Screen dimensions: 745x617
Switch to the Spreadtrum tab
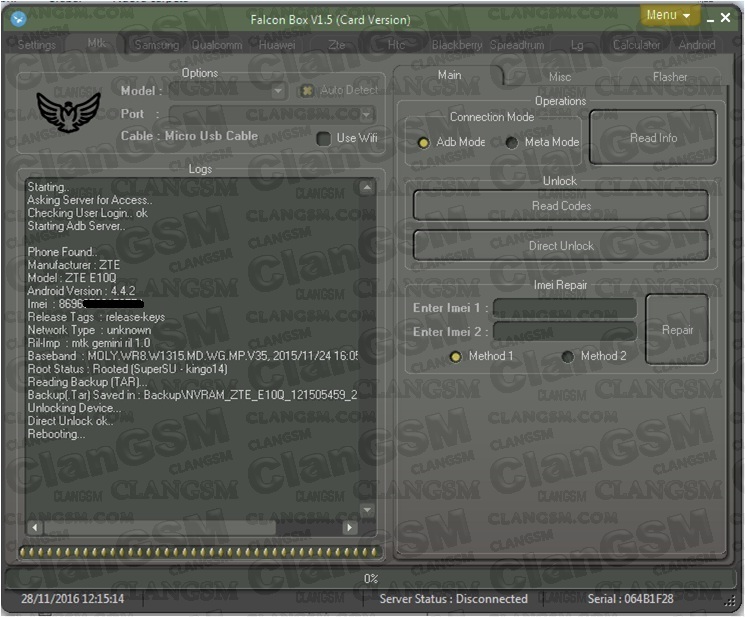pyautogui.click(x=517, y=45)
